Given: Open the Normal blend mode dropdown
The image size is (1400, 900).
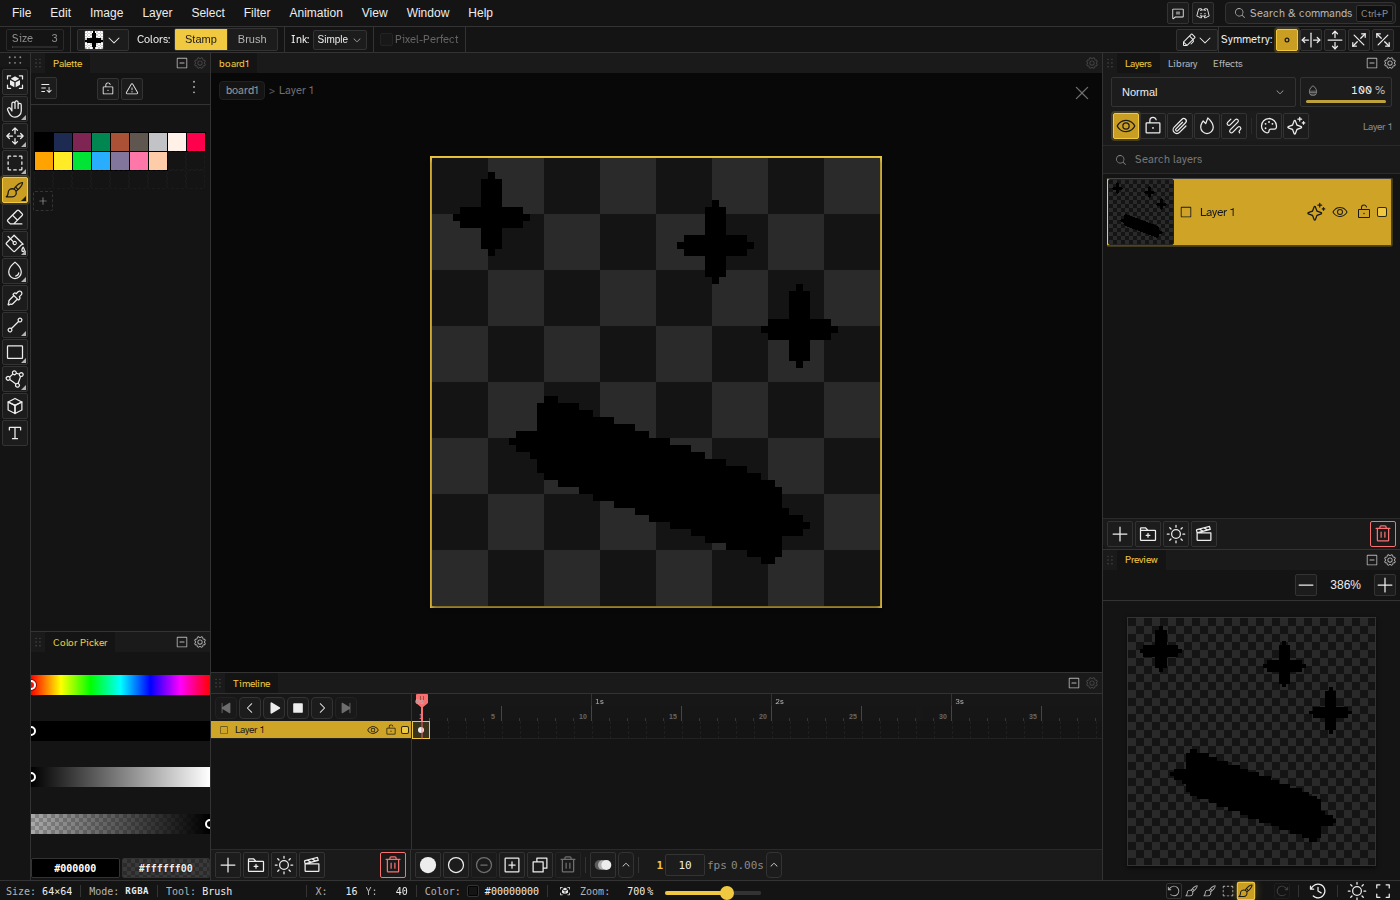Looking at the screenshot, I should (1203, 92).
